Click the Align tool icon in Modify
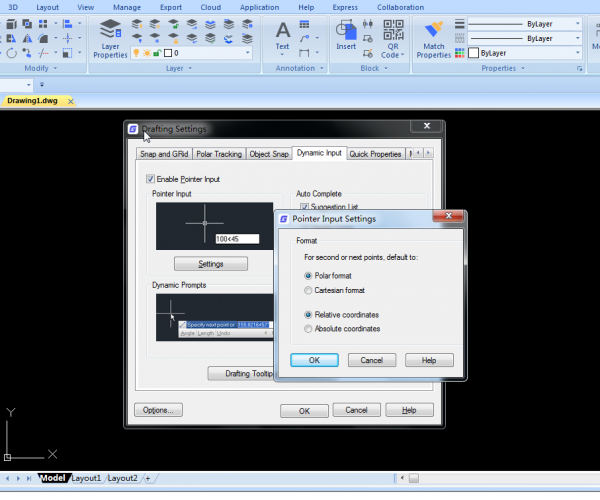Screen dimensions: 600x500 point(67,24)
